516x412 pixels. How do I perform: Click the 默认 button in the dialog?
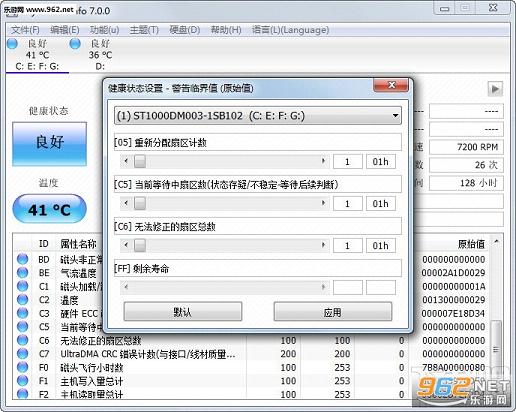pyautogui.click(x=183, y=312)
